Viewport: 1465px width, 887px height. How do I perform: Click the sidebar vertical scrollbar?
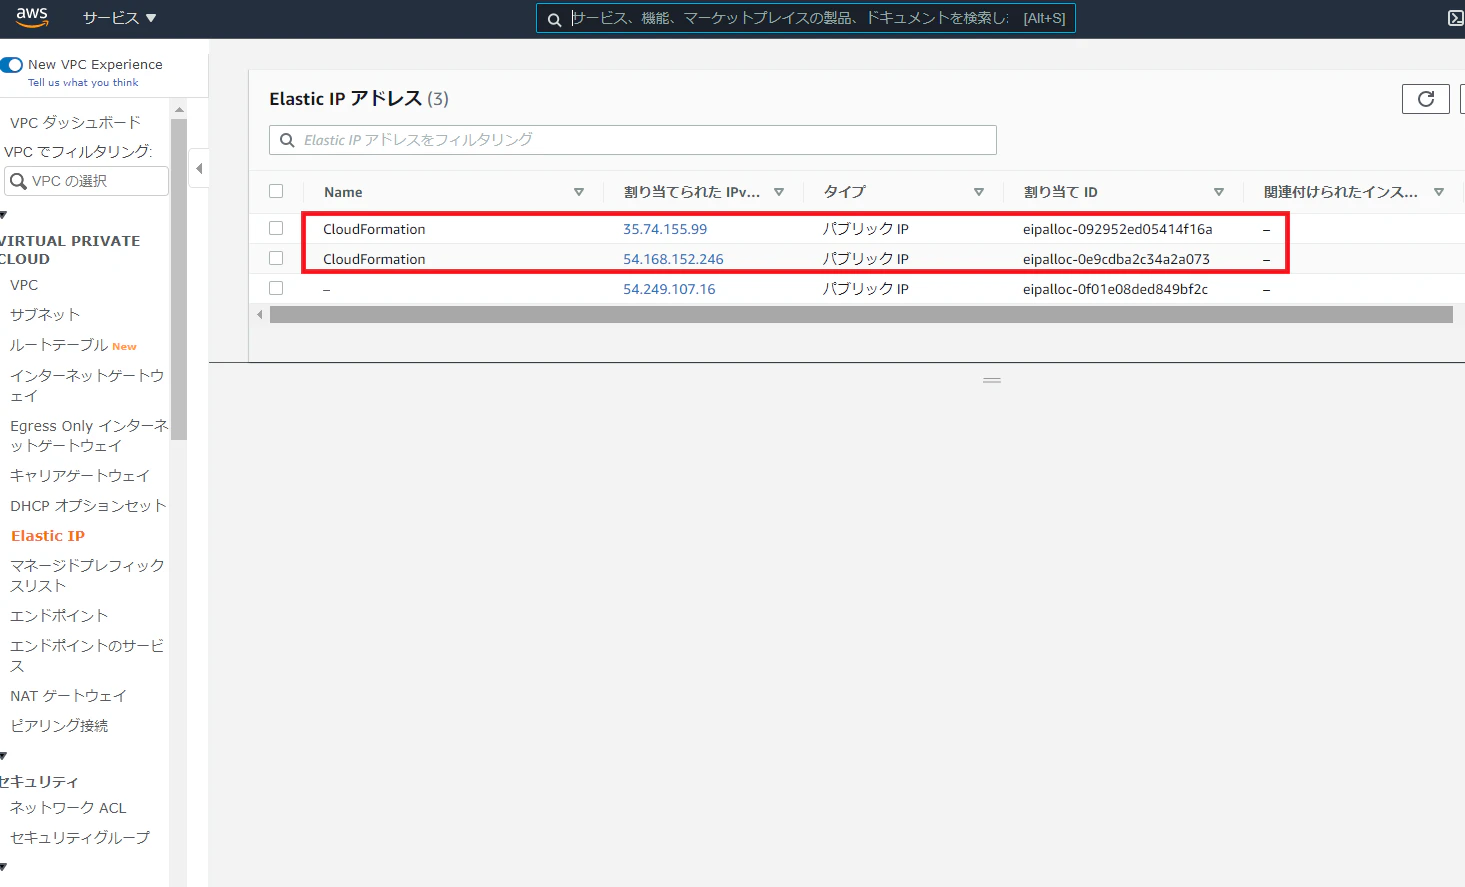[x=179, y=278]
